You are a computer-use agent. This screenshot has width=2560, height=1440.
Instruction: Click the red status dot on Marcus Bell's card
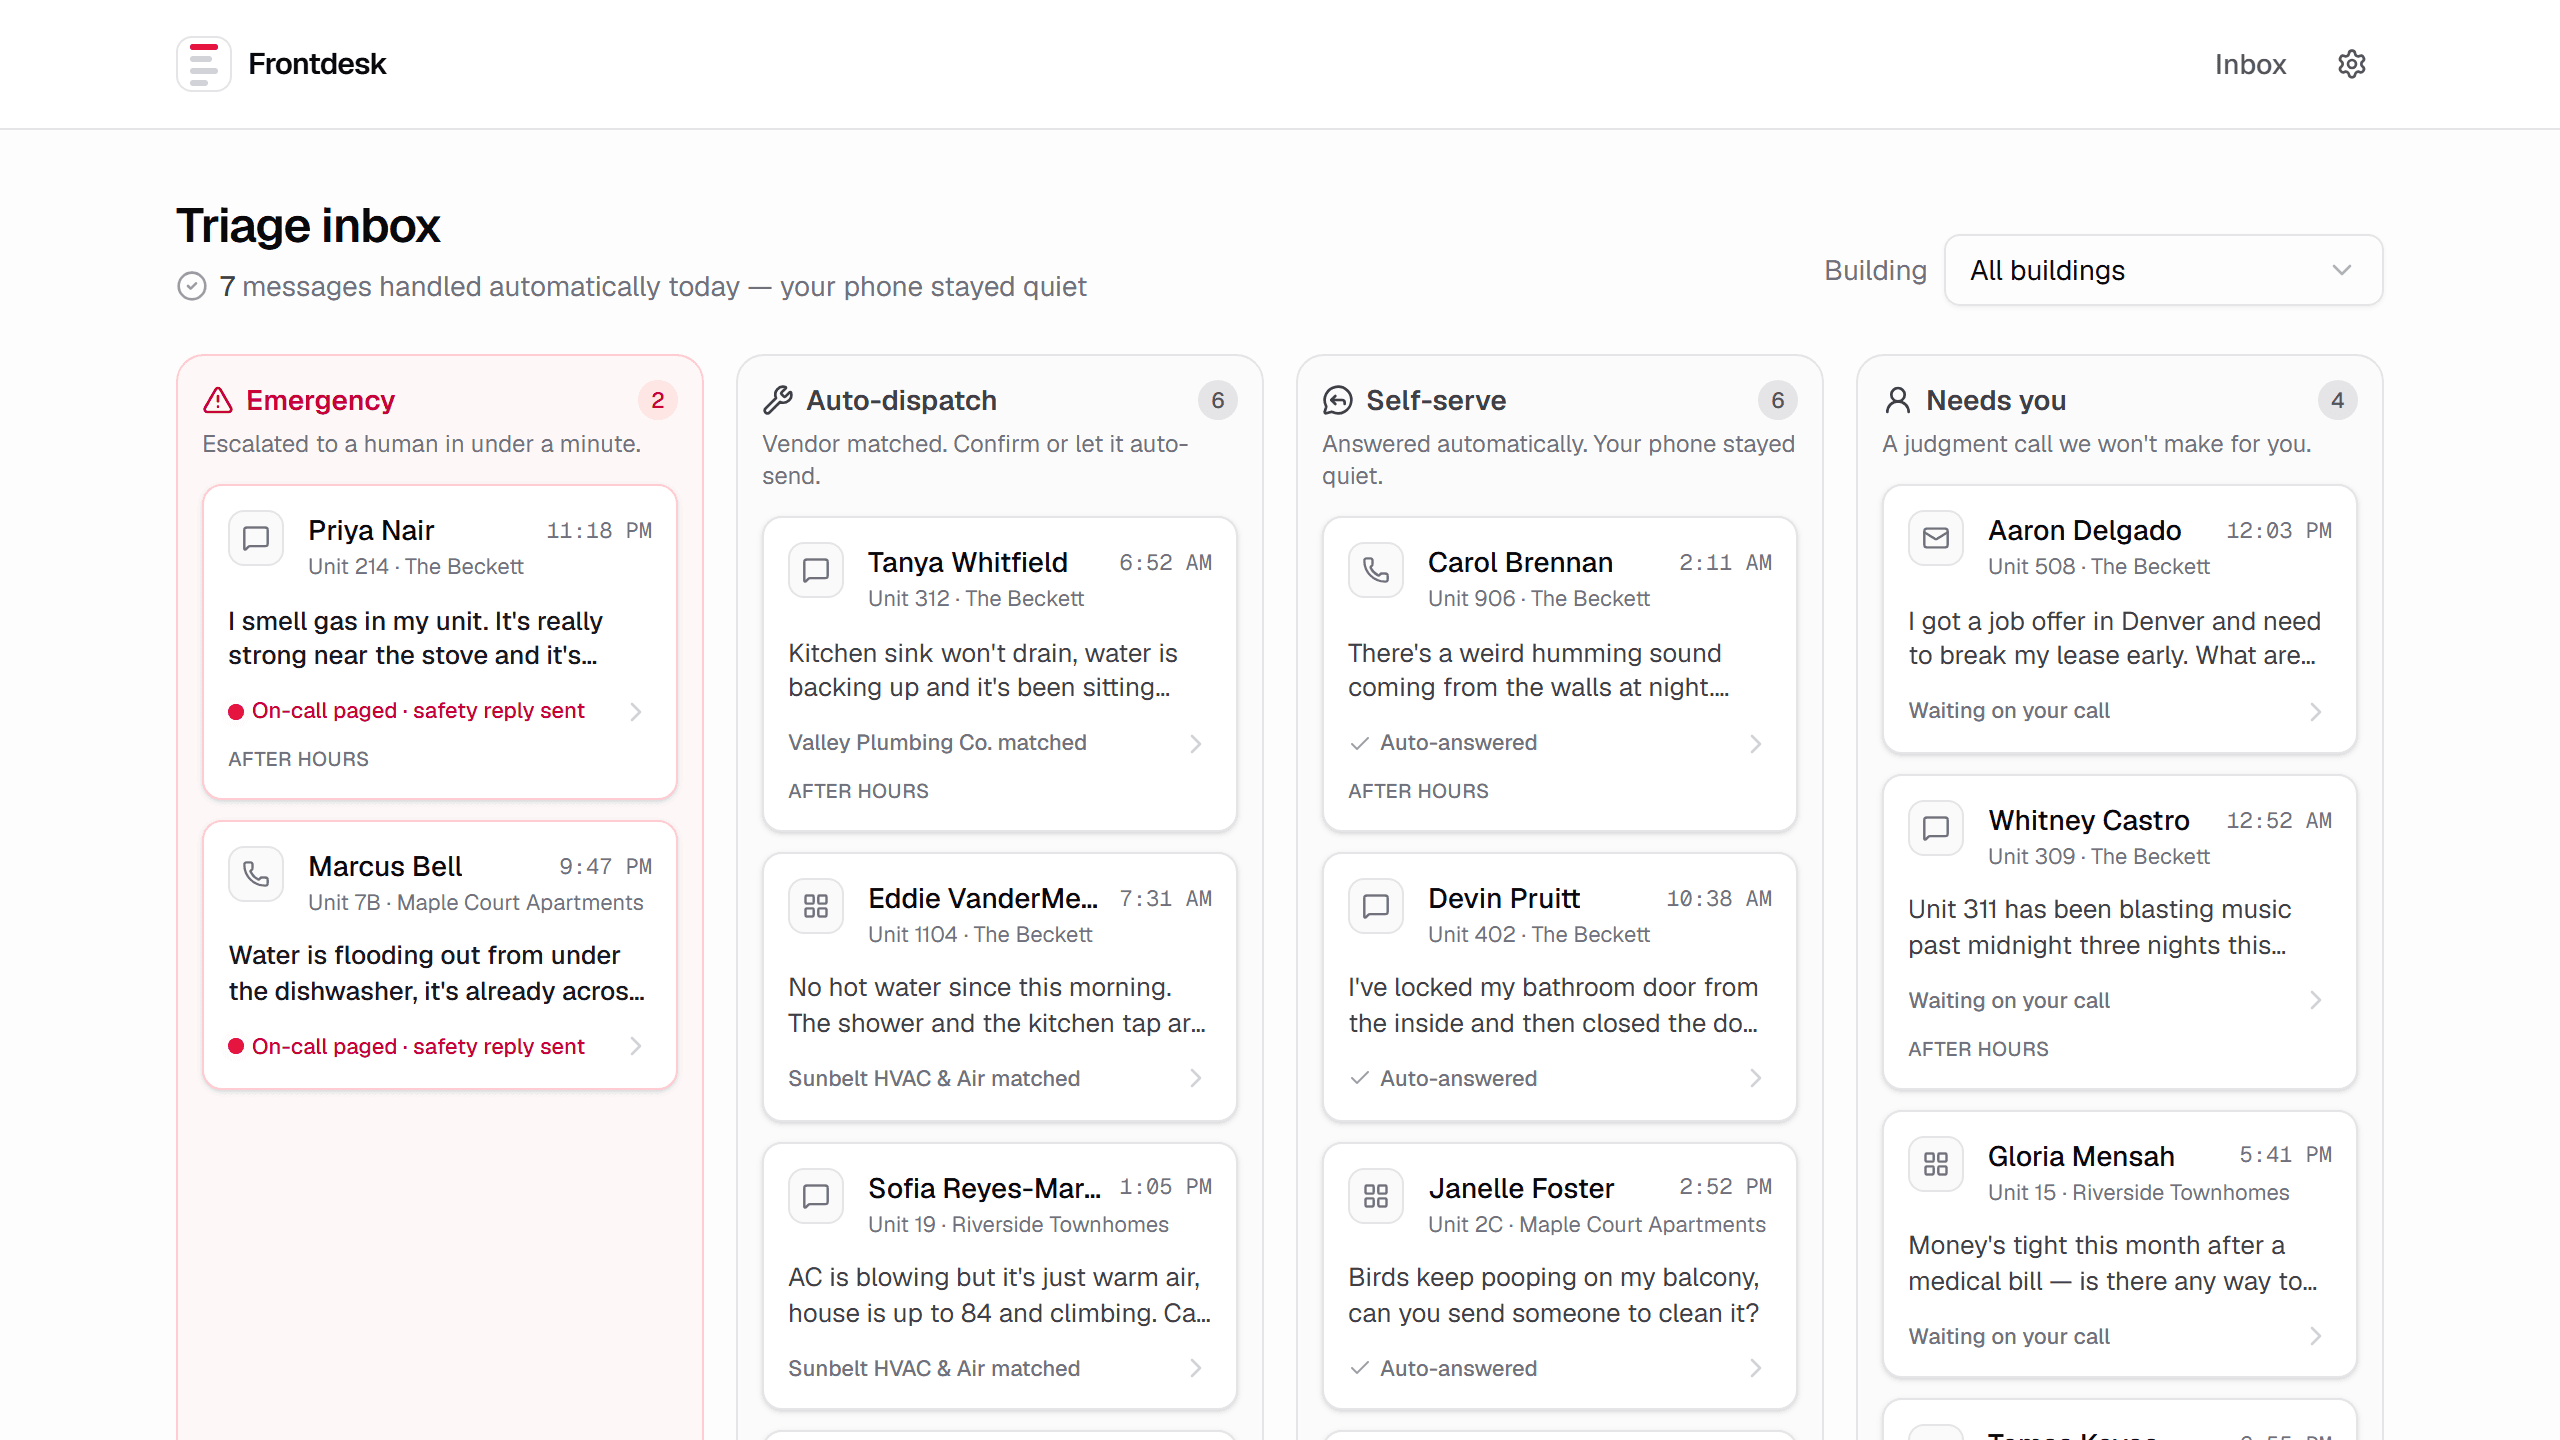point(236,1046)
